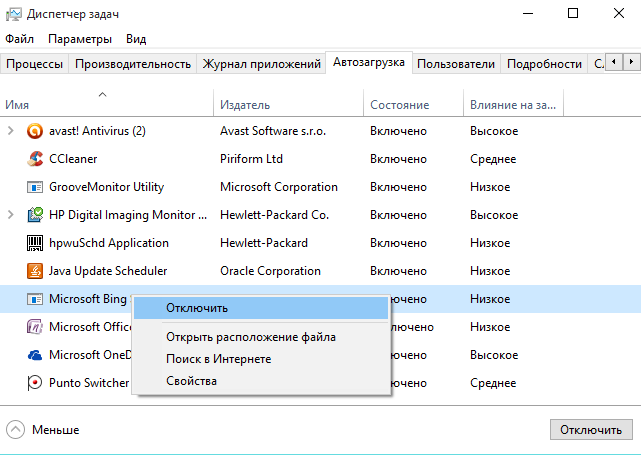Click the Microsoft Bing row icon
This screenshot has width=641, height=455.
point(35,299)
